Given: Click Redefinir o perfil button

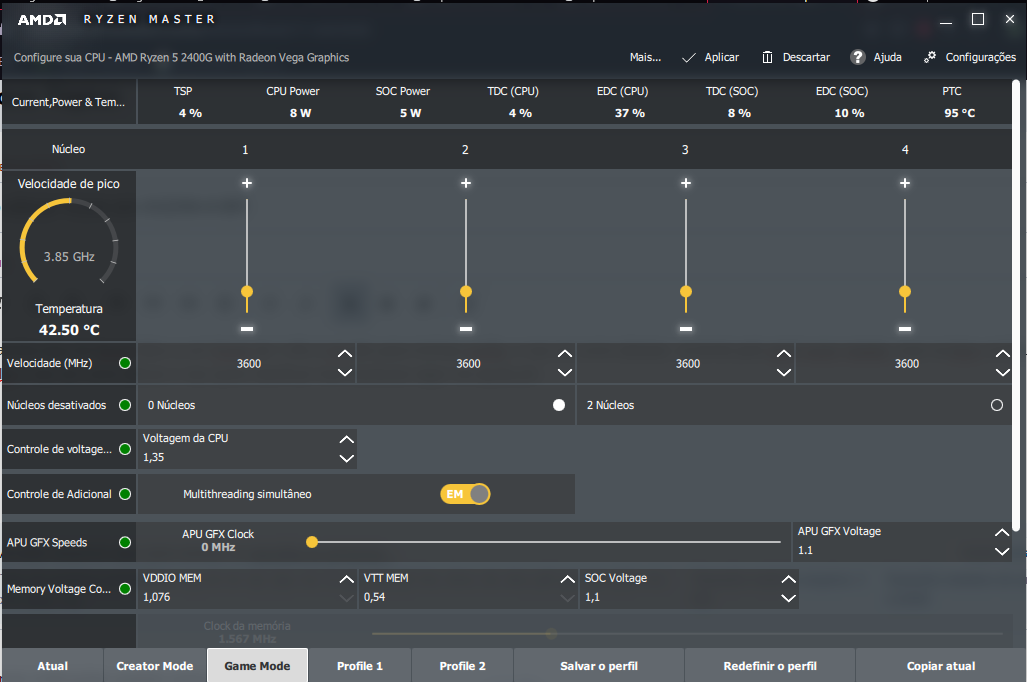Looking at the screenshot, I should (770, 666).
